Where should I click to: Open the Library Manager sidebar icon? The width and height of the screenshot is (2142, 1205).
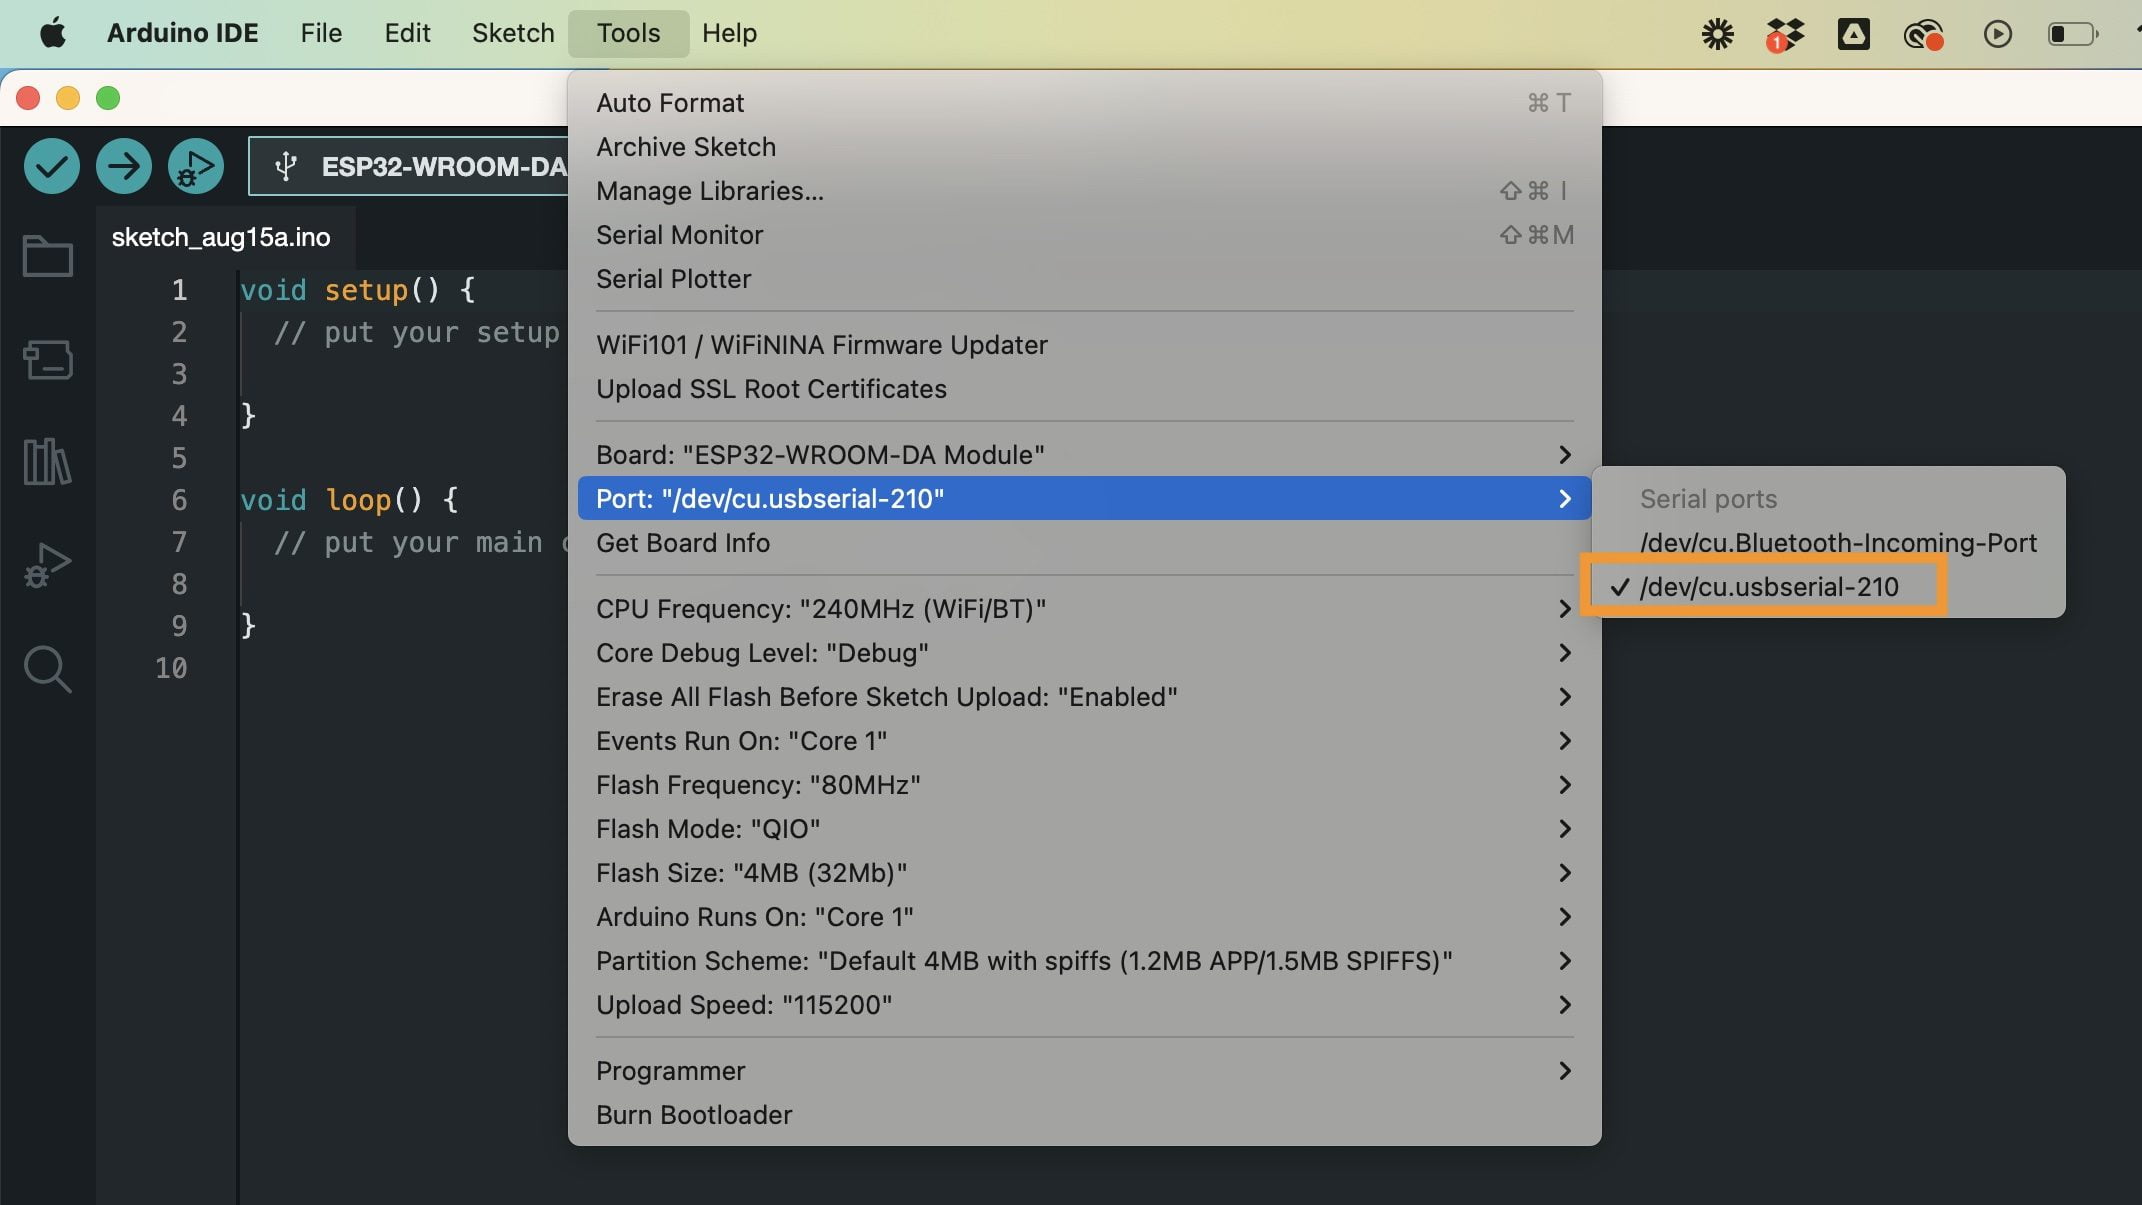[x=48, y=462]
